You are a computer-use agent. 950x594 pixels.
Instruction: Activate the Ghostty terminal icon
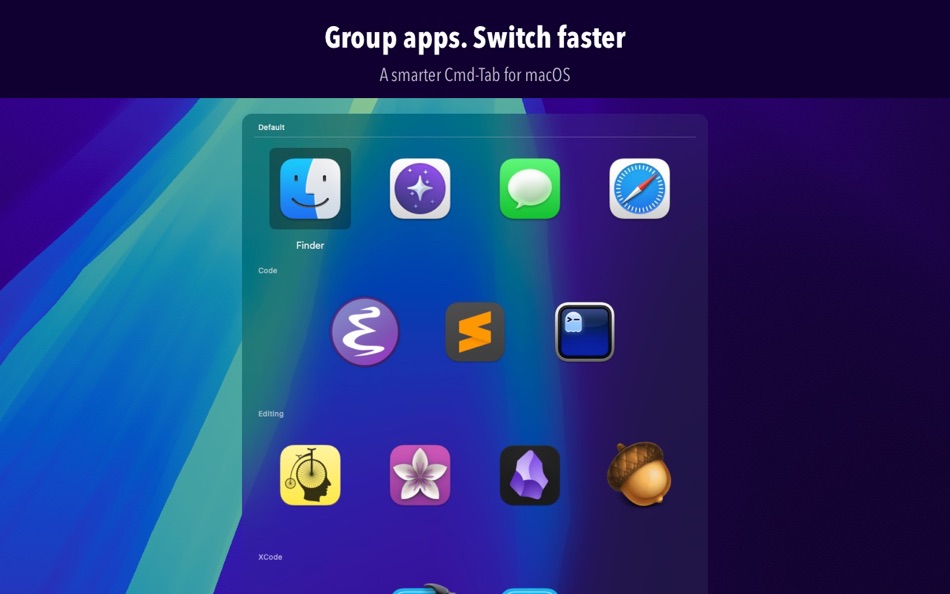(584, 332)
